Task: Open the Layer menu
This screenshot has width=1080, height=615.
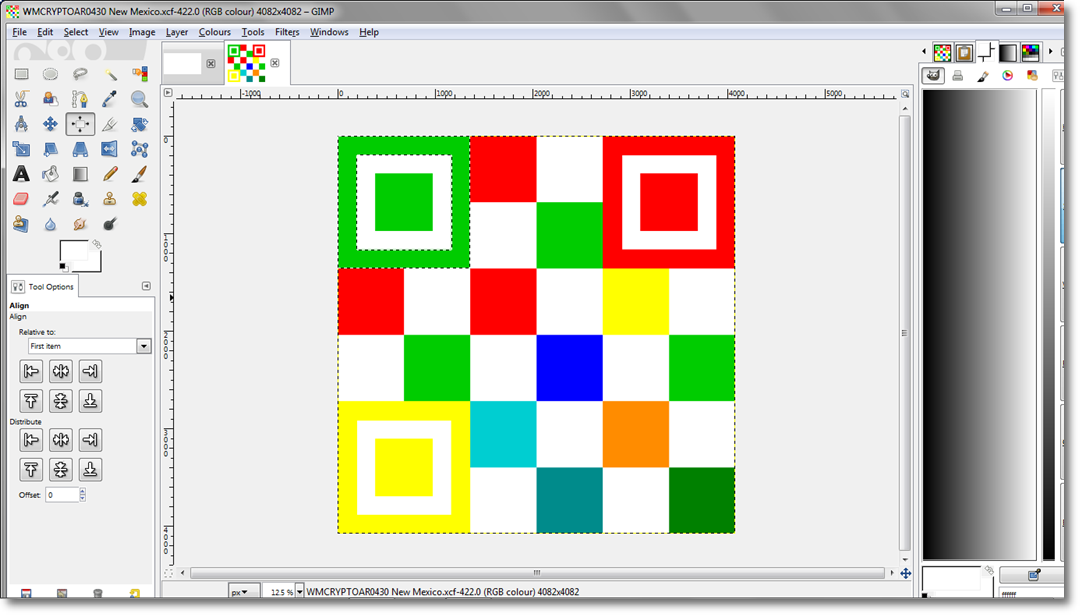Action: (x=176, y=32)
